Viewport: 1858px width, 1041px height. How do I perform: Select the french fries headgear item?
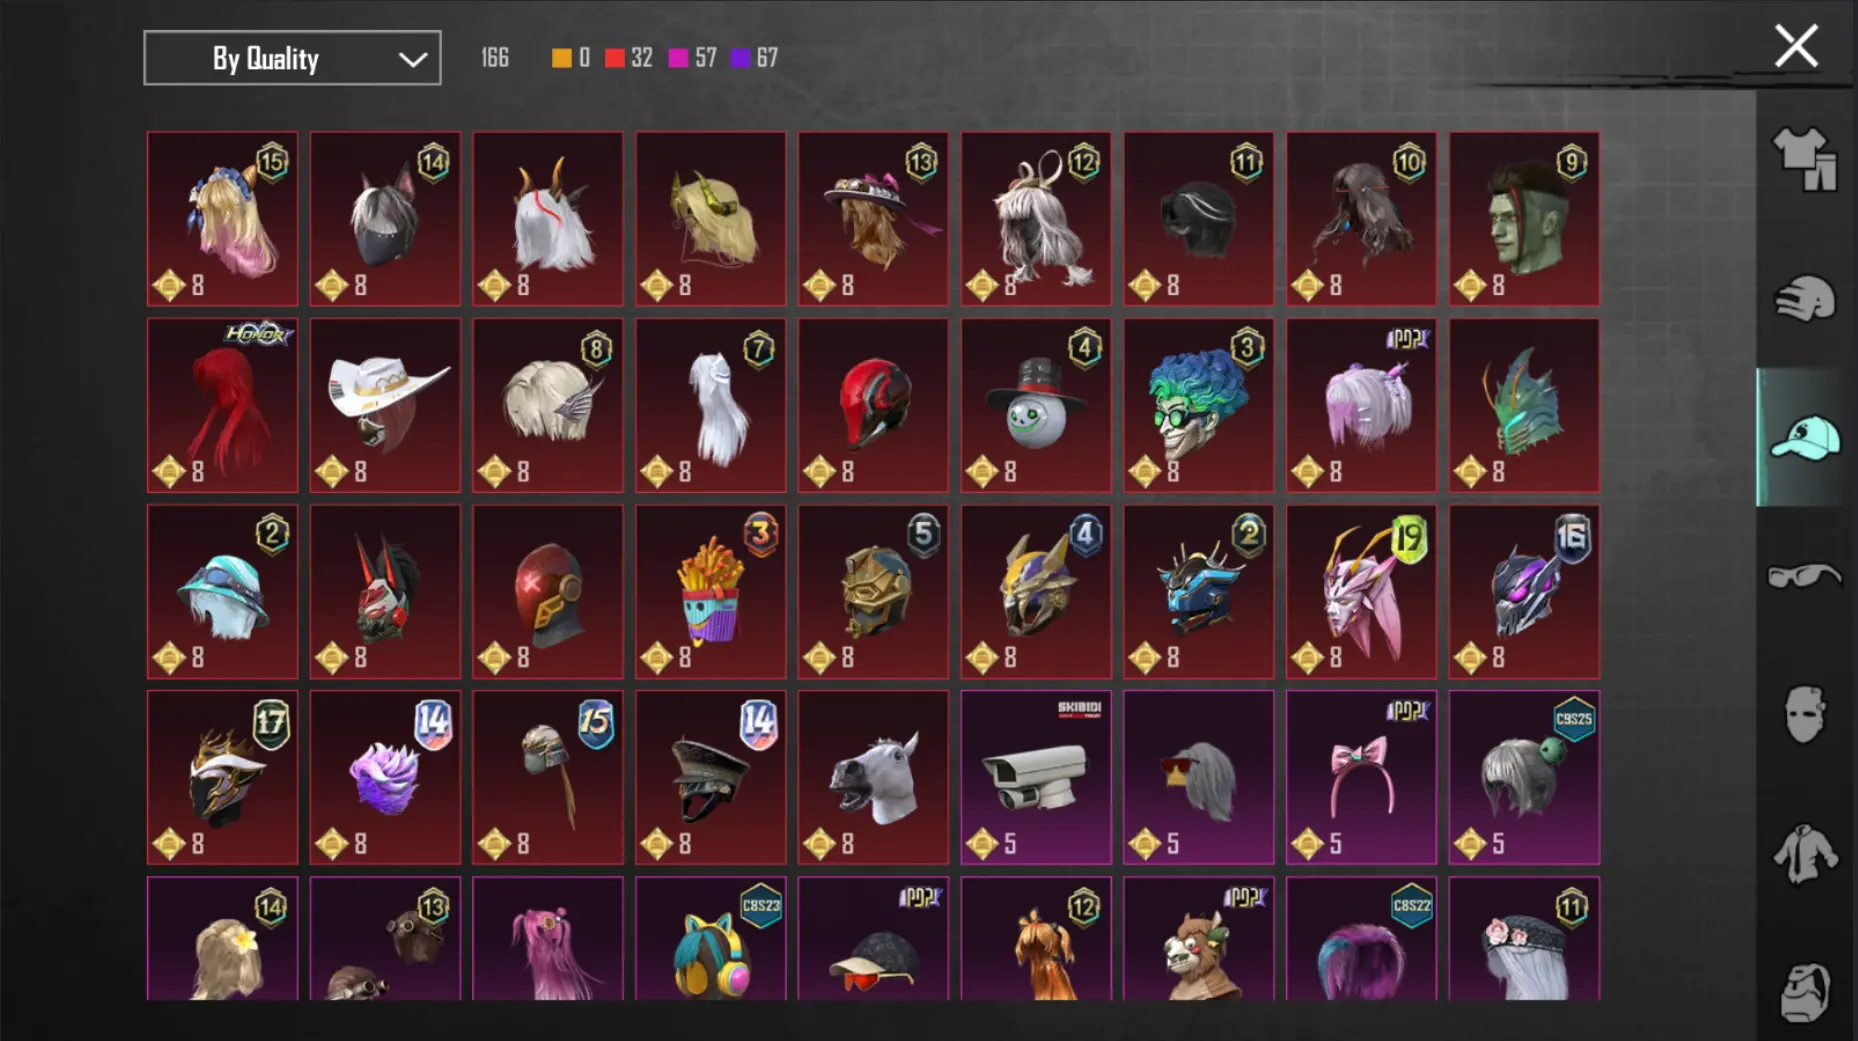[710, 591]
